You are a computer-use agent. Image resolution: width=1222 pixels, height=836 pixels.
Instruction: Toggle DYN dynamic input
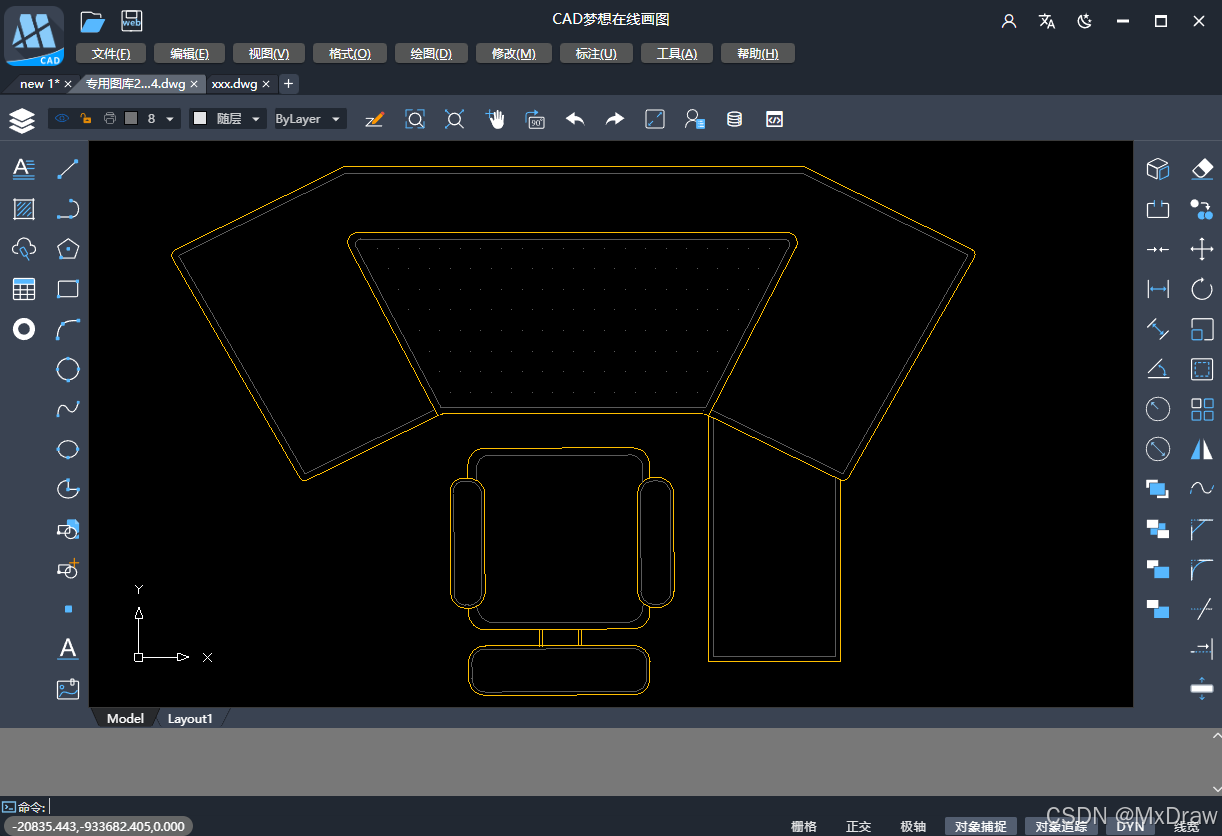point(1130,826)
